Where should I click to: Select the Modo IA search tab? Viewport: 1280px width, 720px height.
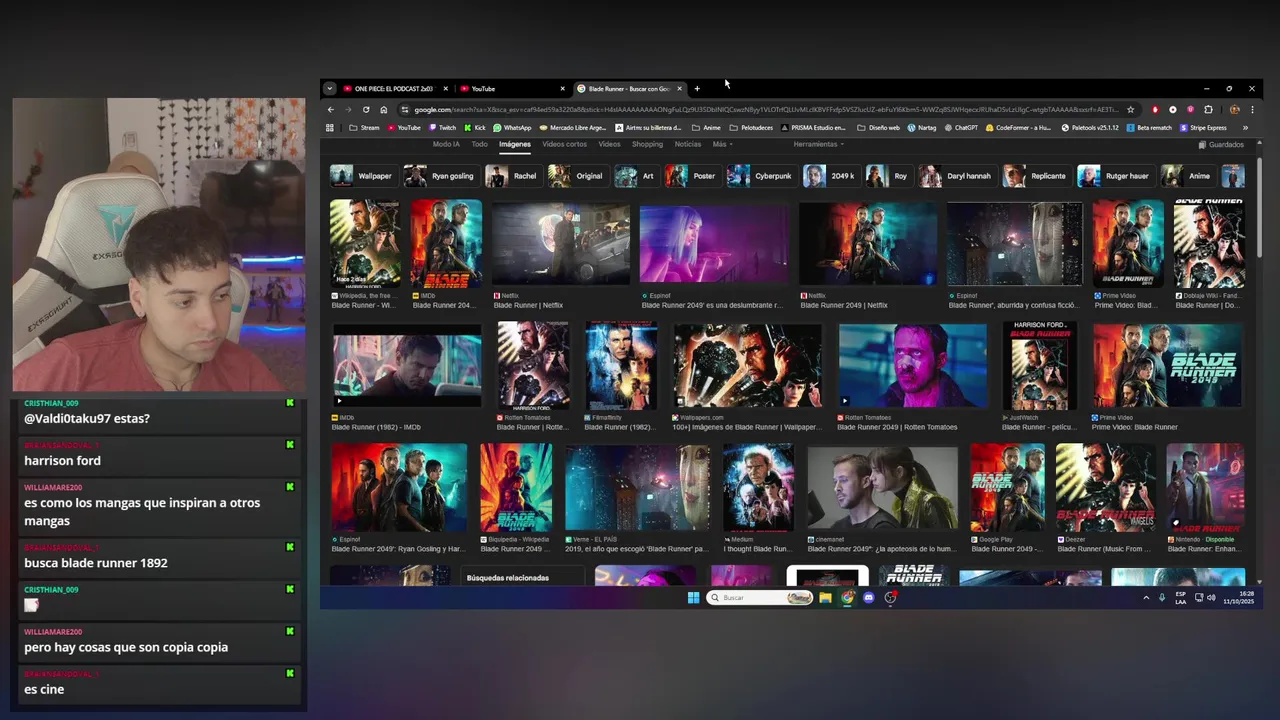point(446,145)
